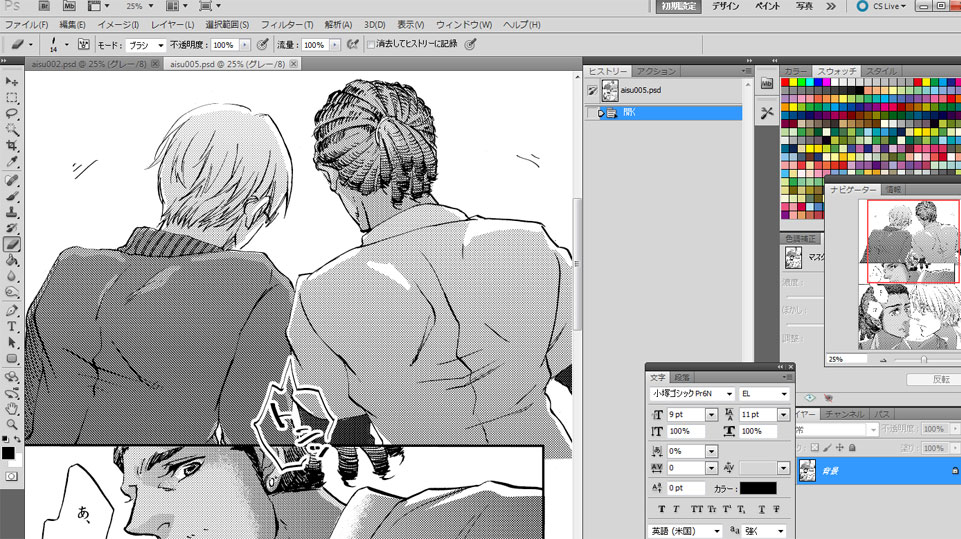Select the Paint Bucket tool

[x=12, y=260]
